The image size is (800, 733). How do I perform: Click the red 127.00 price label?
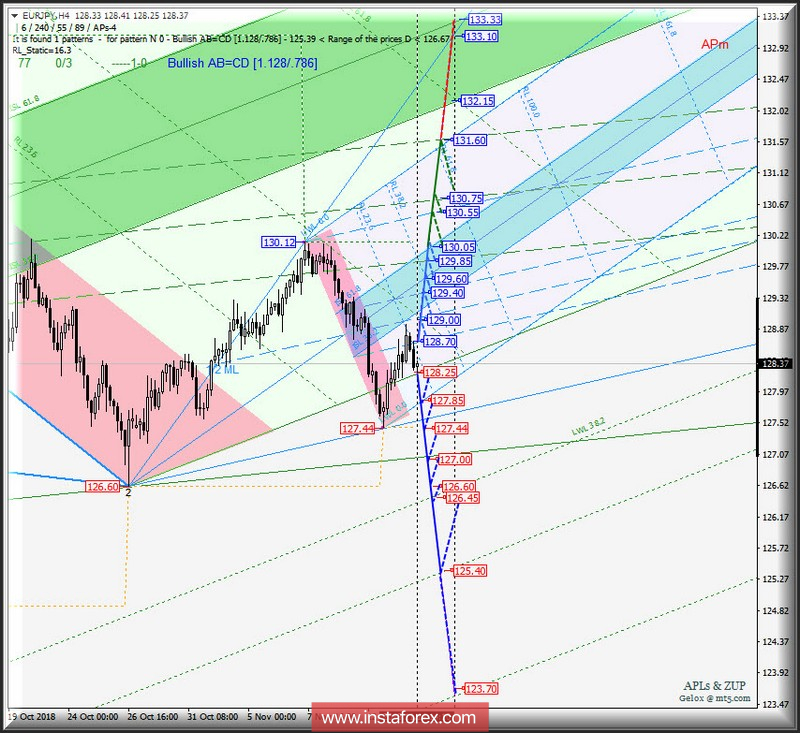click(455, 459)
